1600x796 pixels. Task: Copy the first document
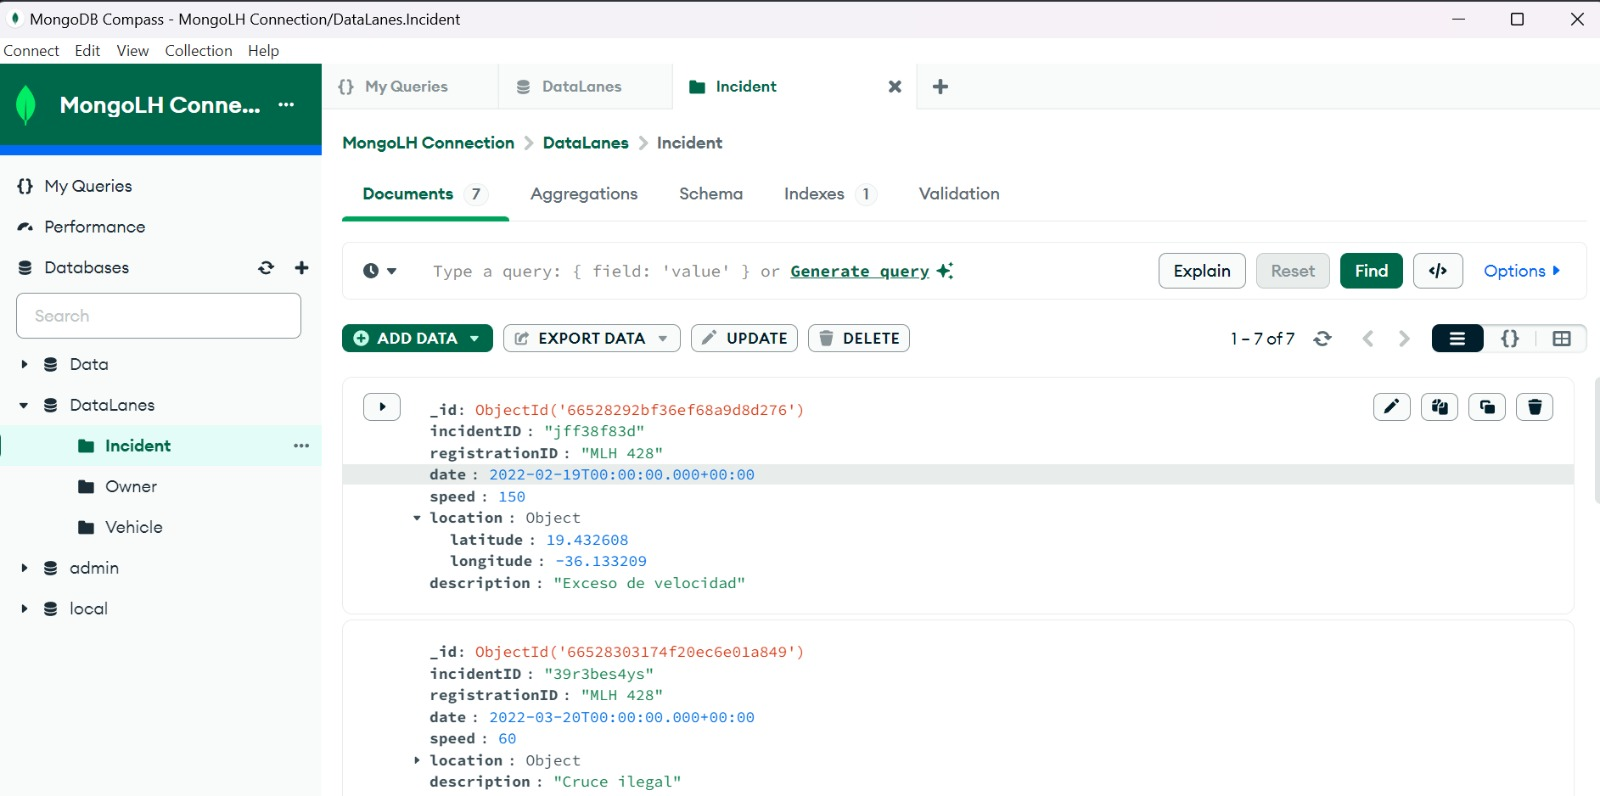(x=1440, y=407)
